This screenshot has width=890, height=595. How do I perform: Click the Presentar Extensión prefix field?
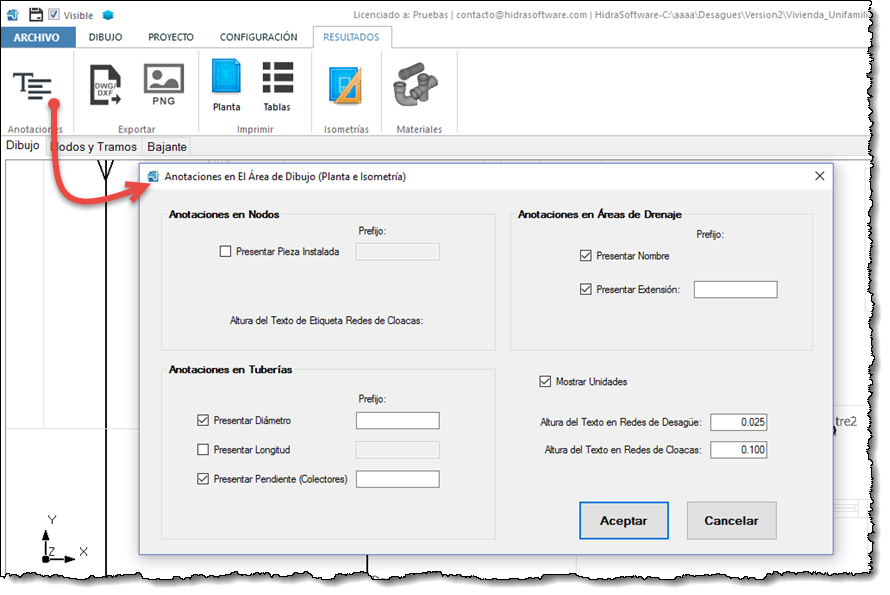735,290
